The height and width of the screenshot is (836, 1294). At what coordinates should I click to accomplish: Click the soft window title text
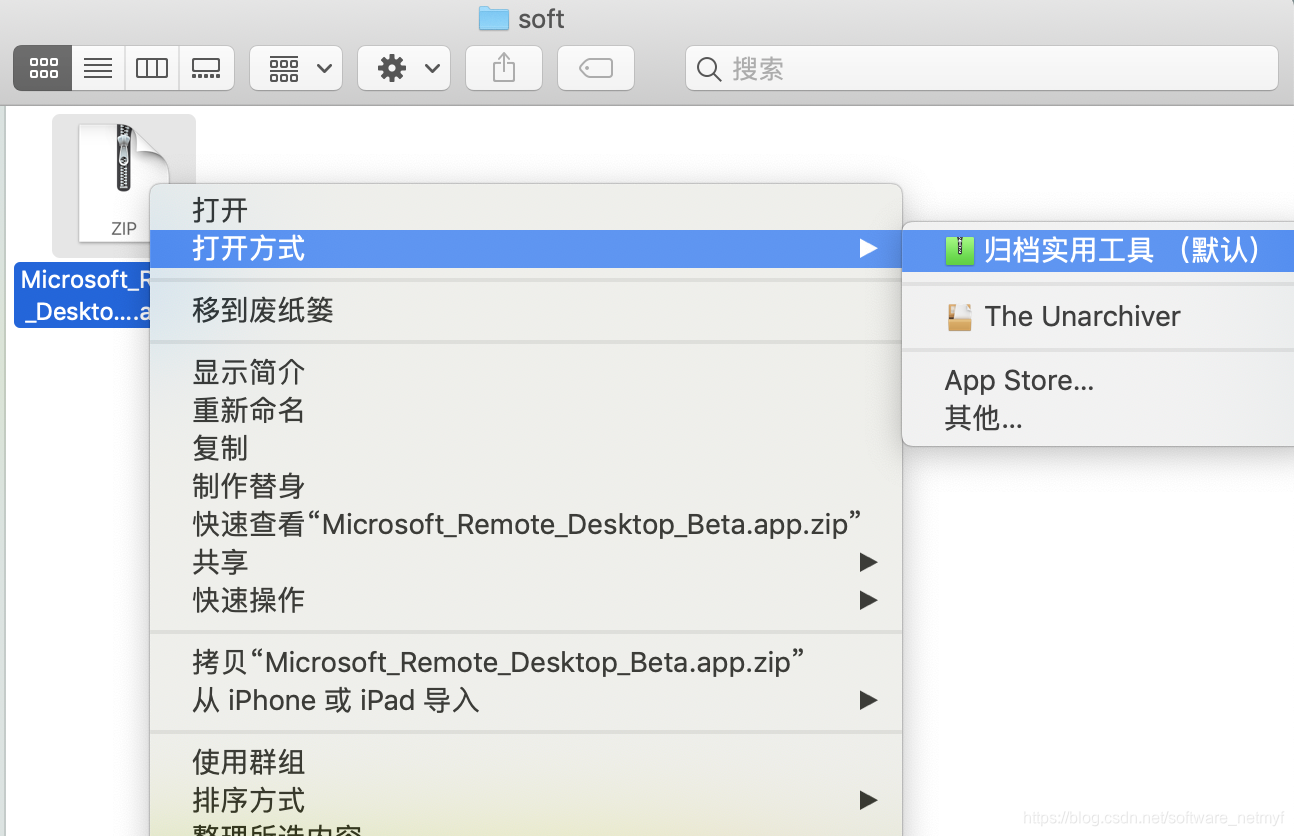tap(541, 19)
